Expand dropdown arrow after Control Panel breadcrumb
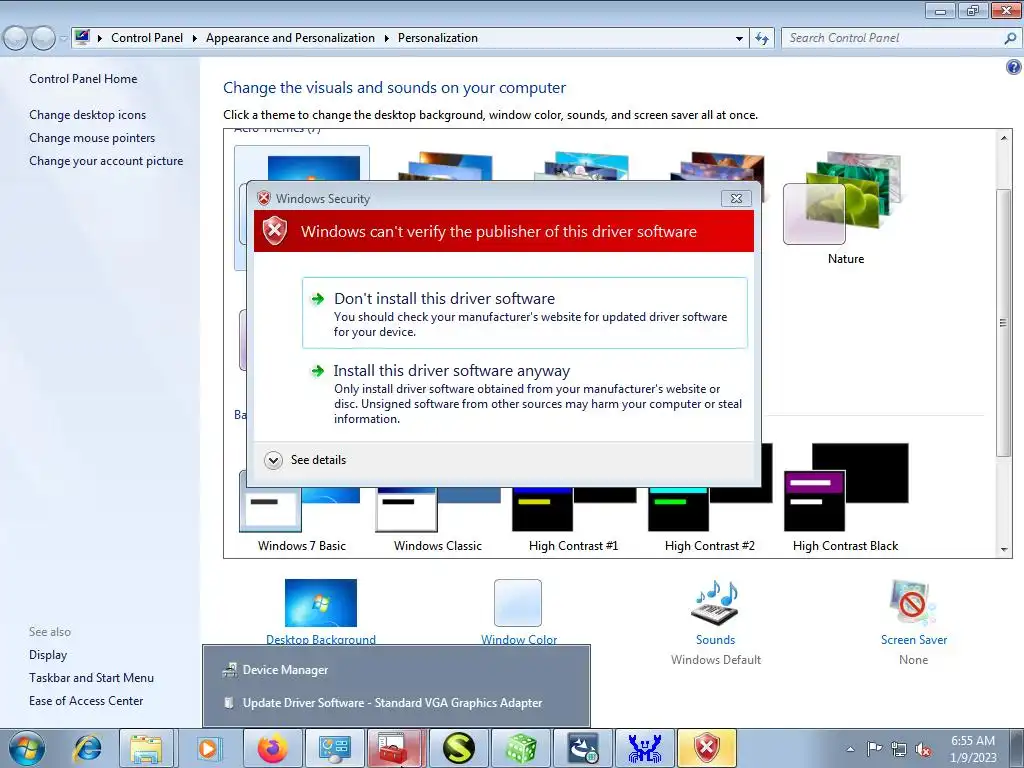This screenshot has width=1024, height=768. point(195,39)
